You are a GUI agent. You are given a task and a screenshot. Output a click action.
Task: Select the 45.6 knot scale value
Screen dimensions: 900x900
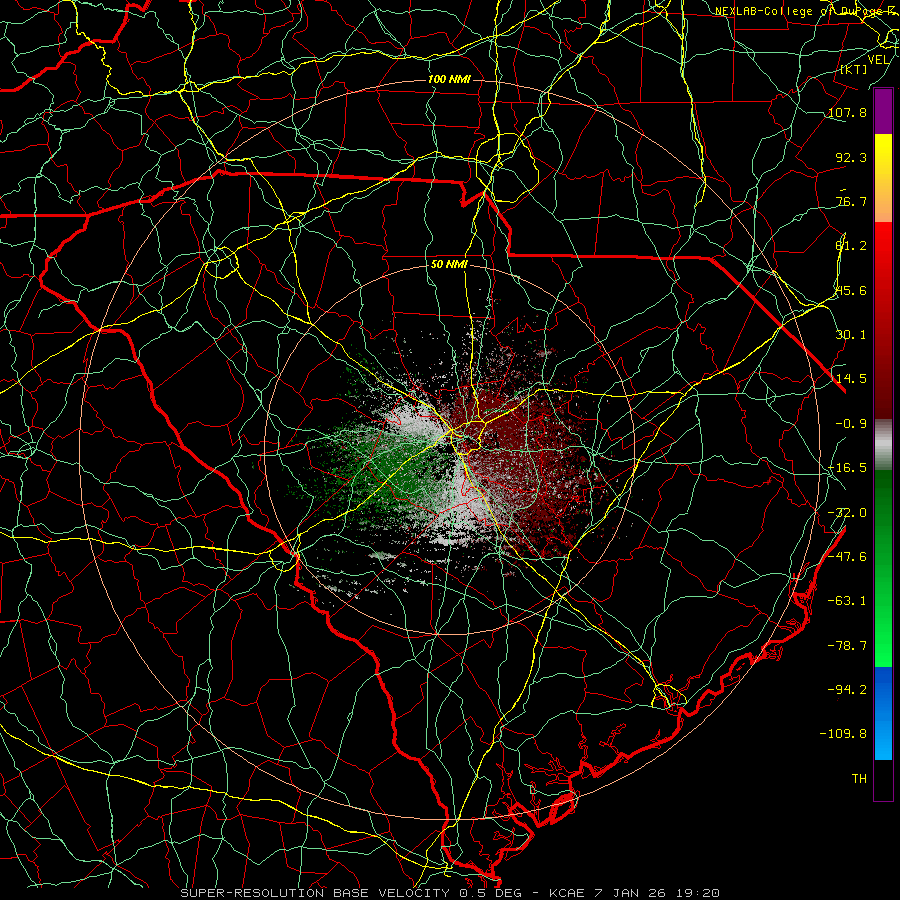[851, 290]
